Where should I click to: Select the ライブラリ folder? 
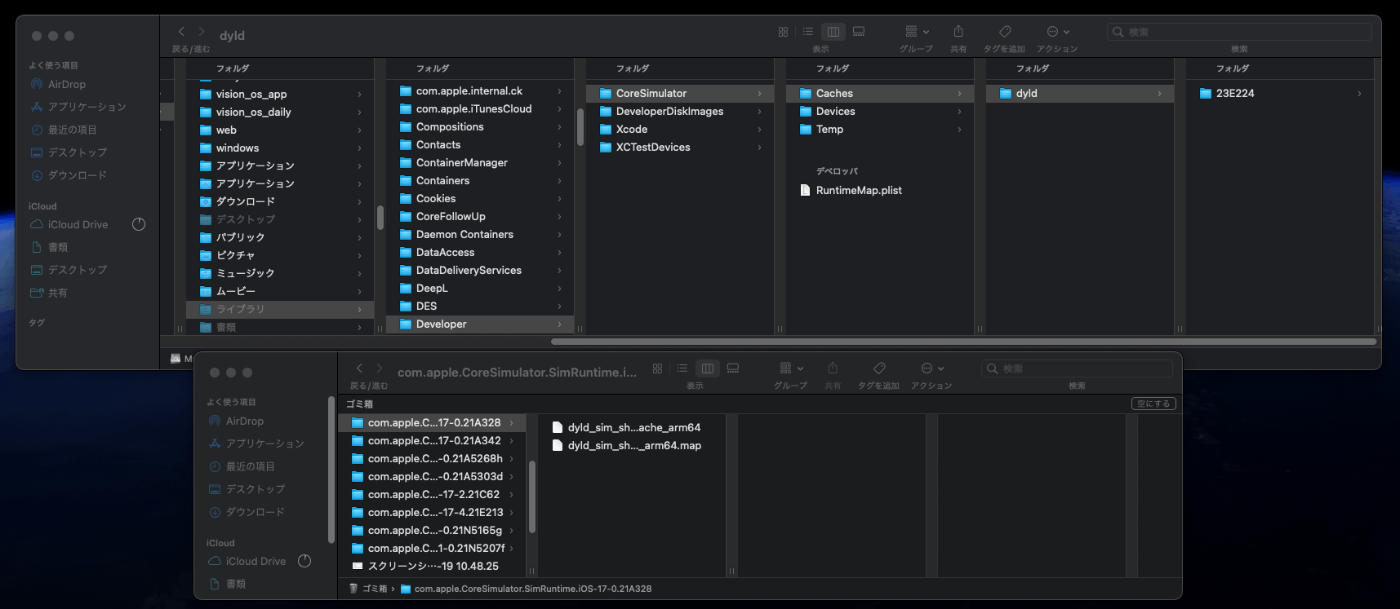point(280,309)
